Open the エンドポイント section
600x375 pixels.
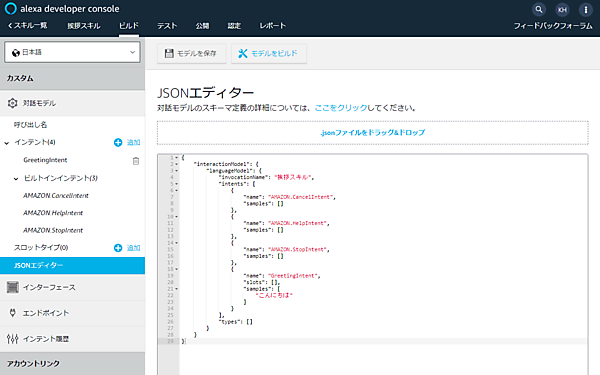[72, 313]
